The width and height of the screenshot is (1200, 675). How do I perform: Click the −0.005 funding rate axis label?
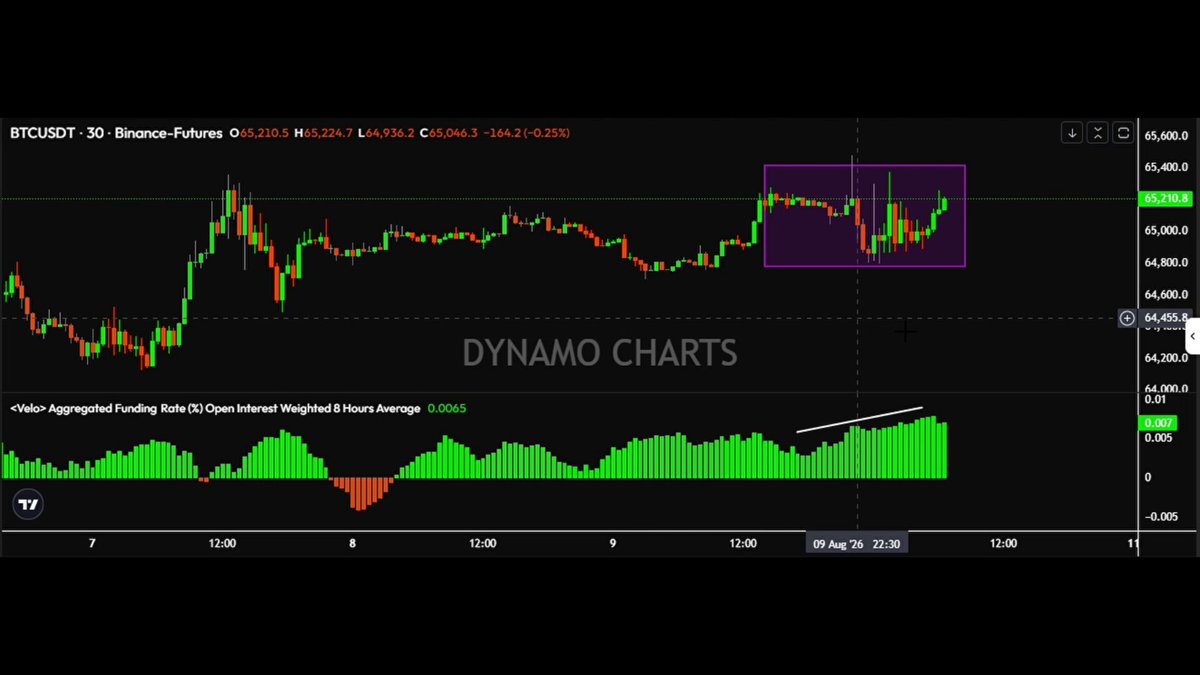1161,516
